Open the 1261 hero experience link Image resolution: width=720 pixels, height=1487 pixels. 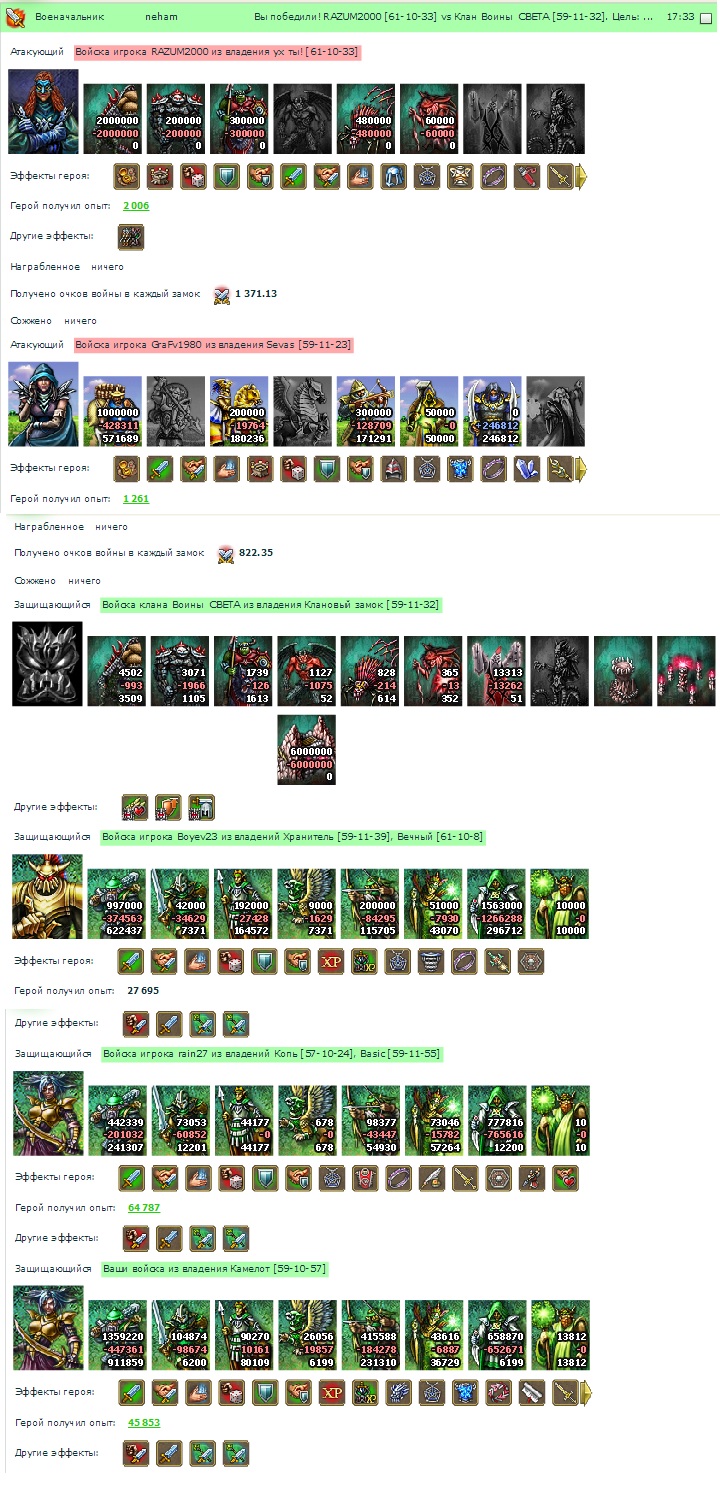(x=136, y=498)
